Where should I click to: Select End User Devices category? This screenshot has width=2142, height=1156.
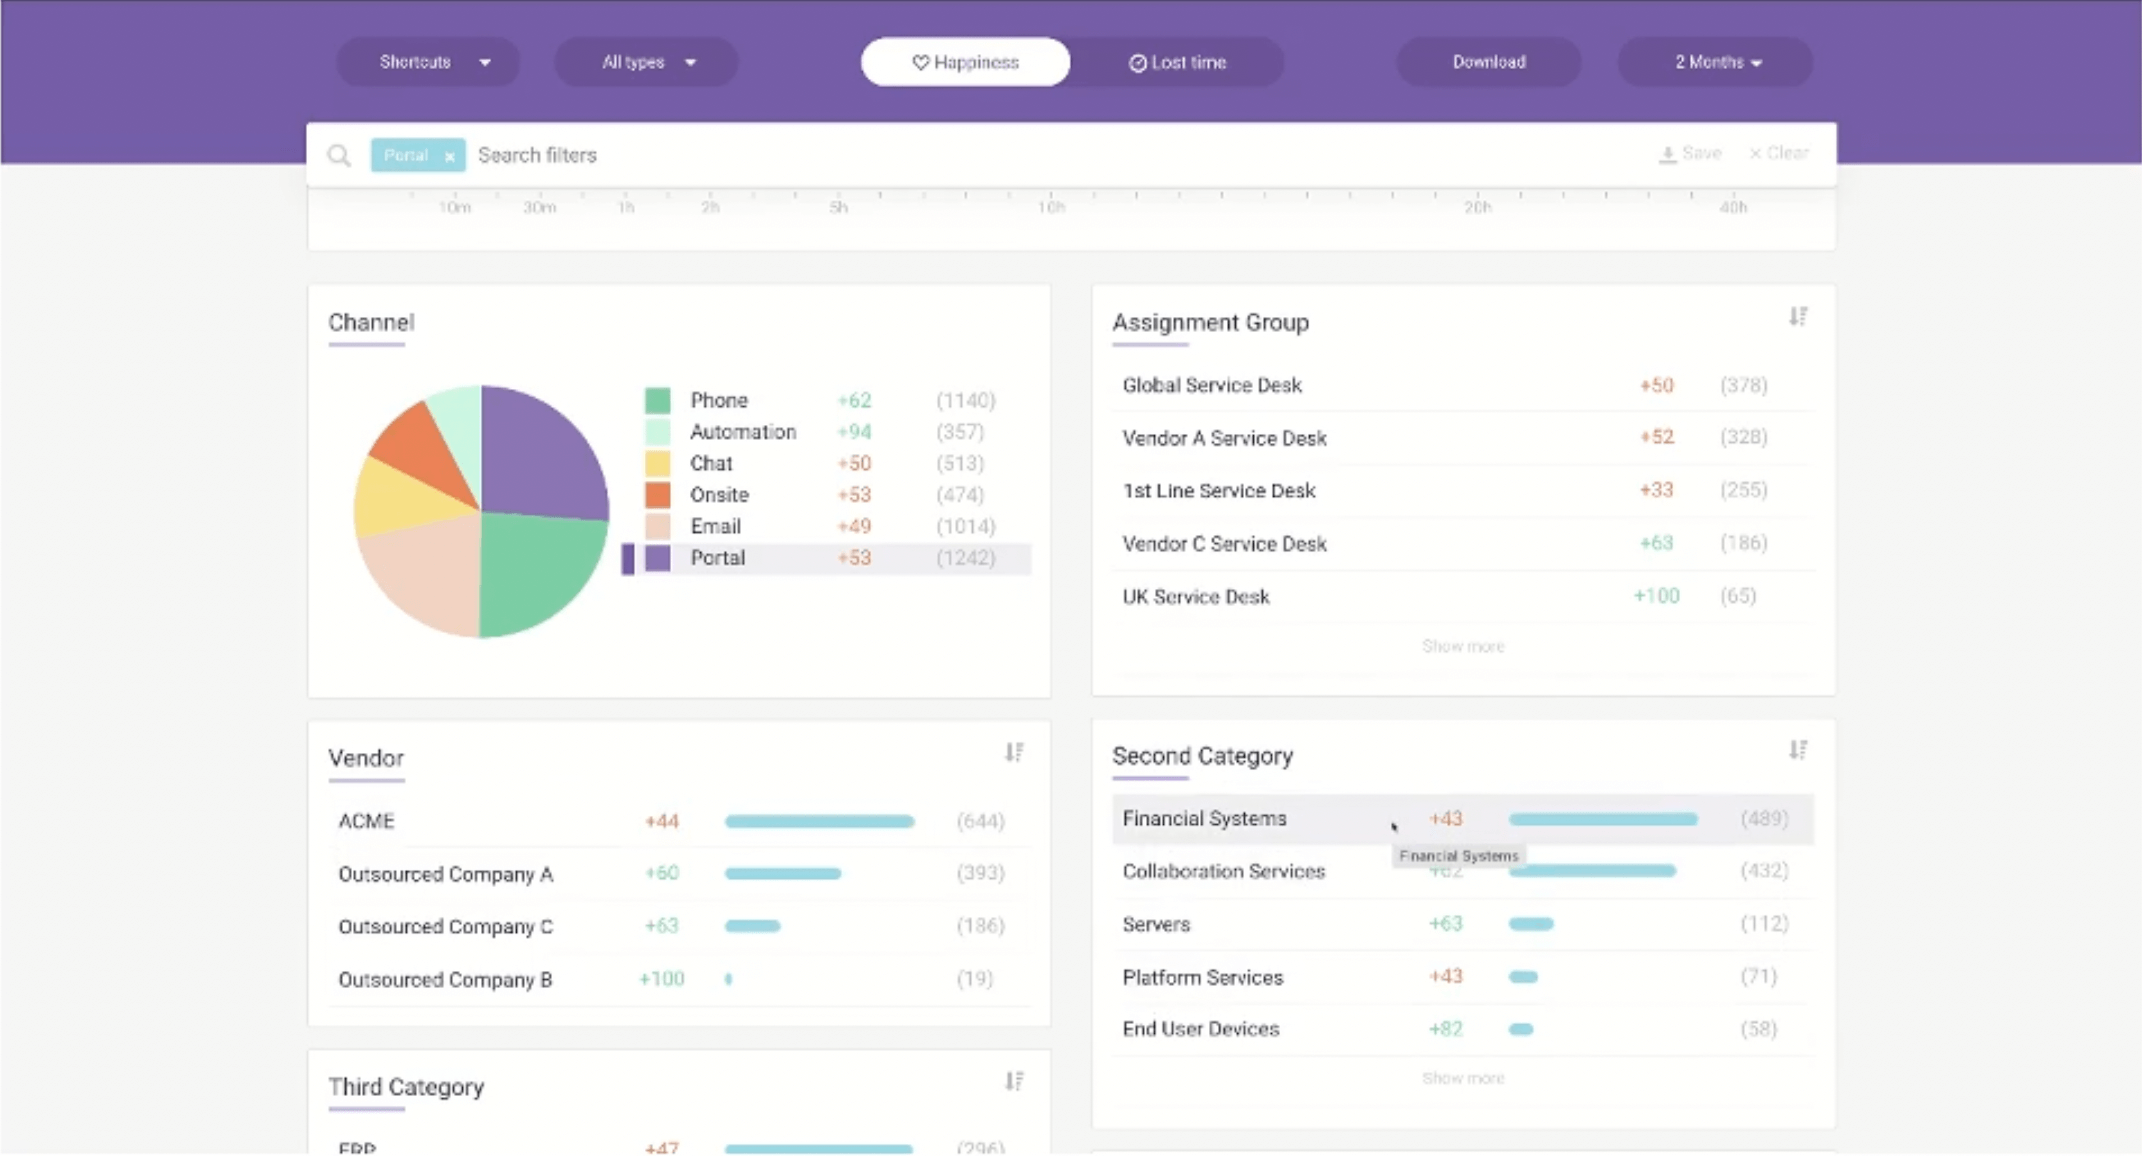coord(1463,1029)
